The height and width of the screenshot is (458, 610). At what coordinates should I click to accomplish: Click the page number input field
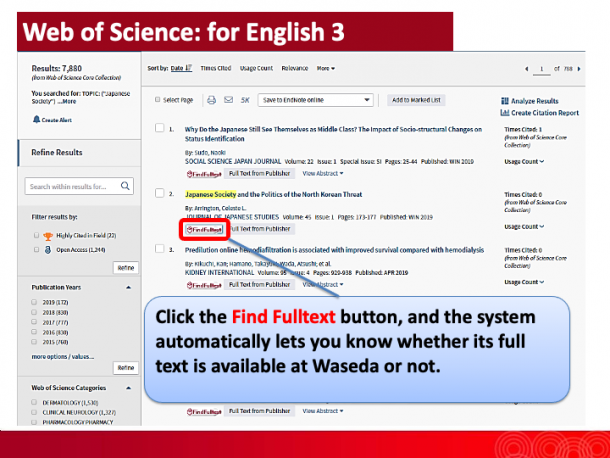[x=541, y=69]
